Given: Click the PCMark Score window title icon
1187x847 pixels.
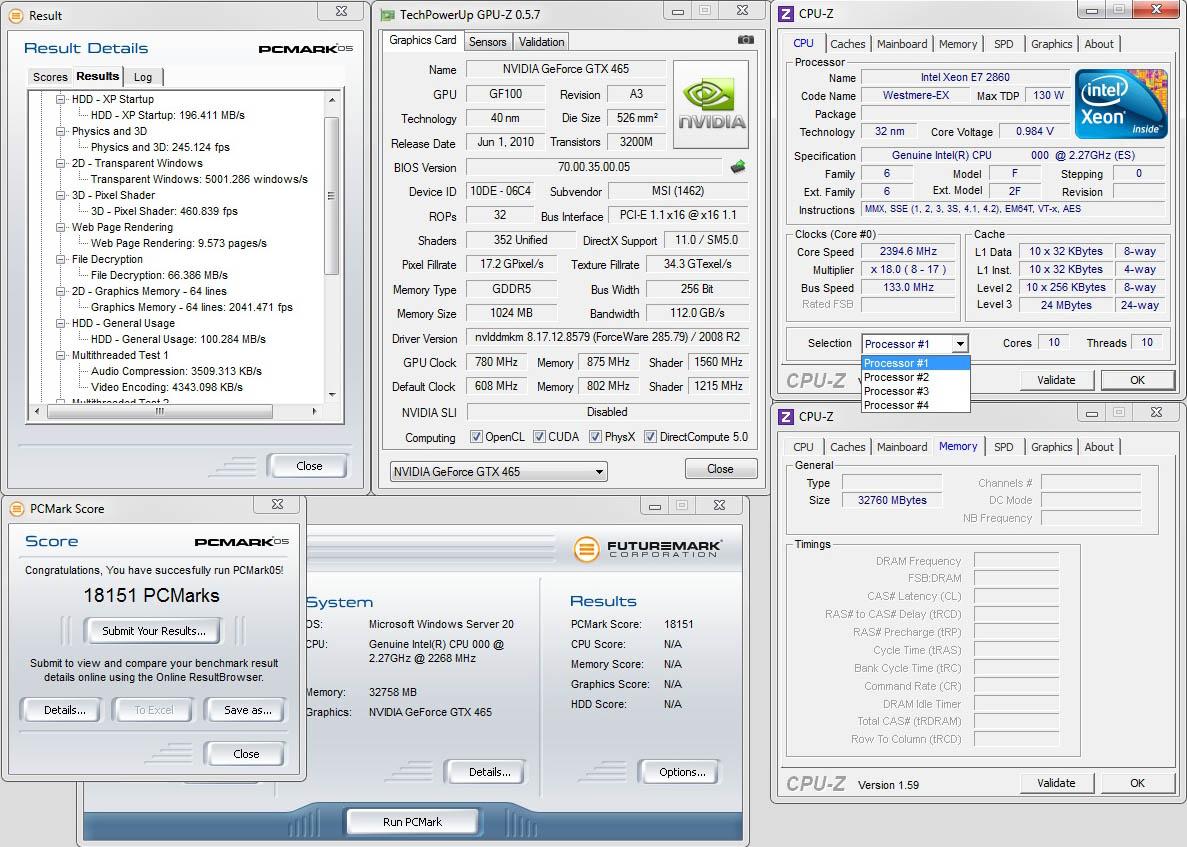Looking at the screenshot, I should point(17,509).
